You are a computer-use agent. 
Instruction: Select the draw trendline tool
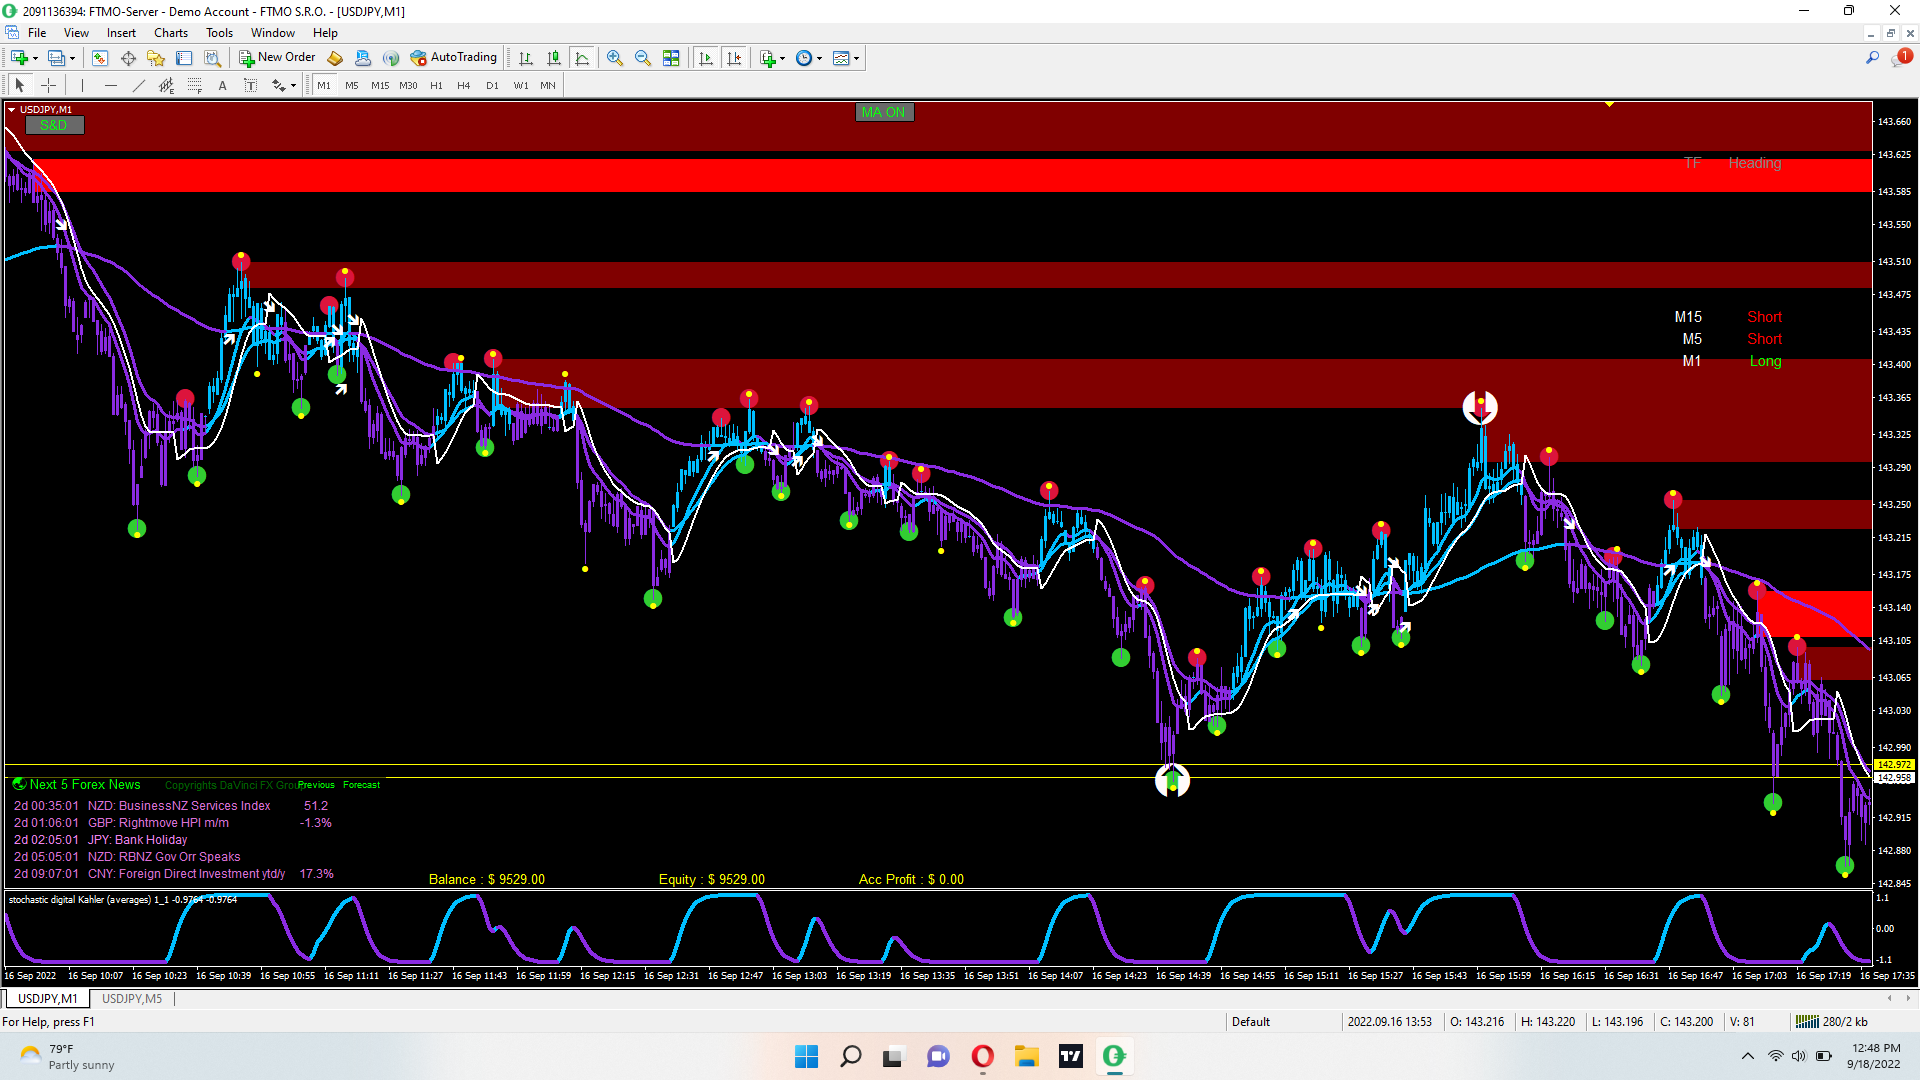click(139, 86)
